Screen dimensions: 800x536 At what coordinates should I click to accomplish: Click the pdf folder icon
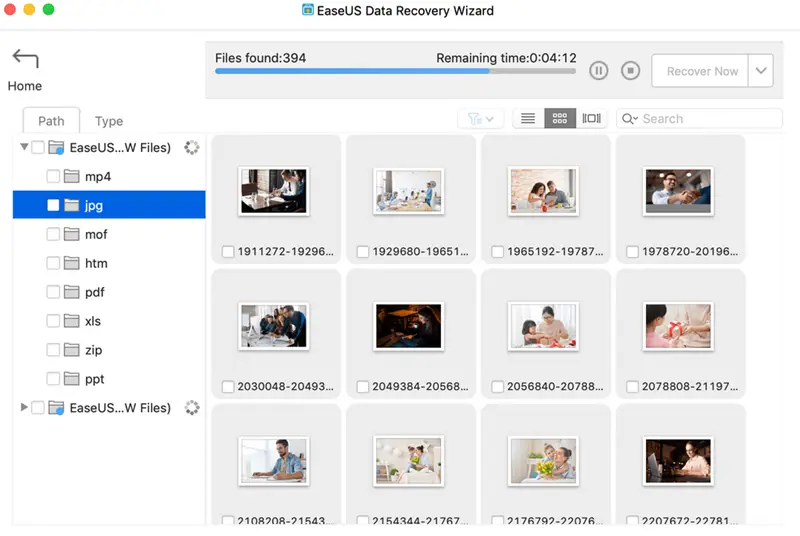coord(71,293)
